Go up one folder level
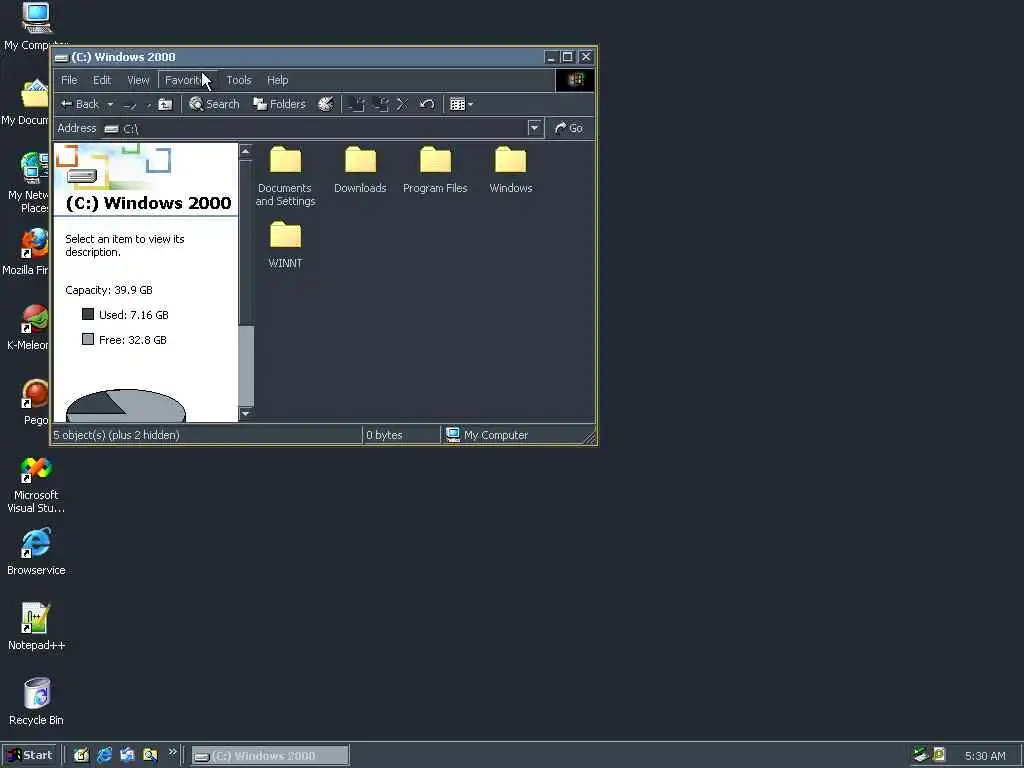The image size is (1024, 768). (x=165, y=104)
